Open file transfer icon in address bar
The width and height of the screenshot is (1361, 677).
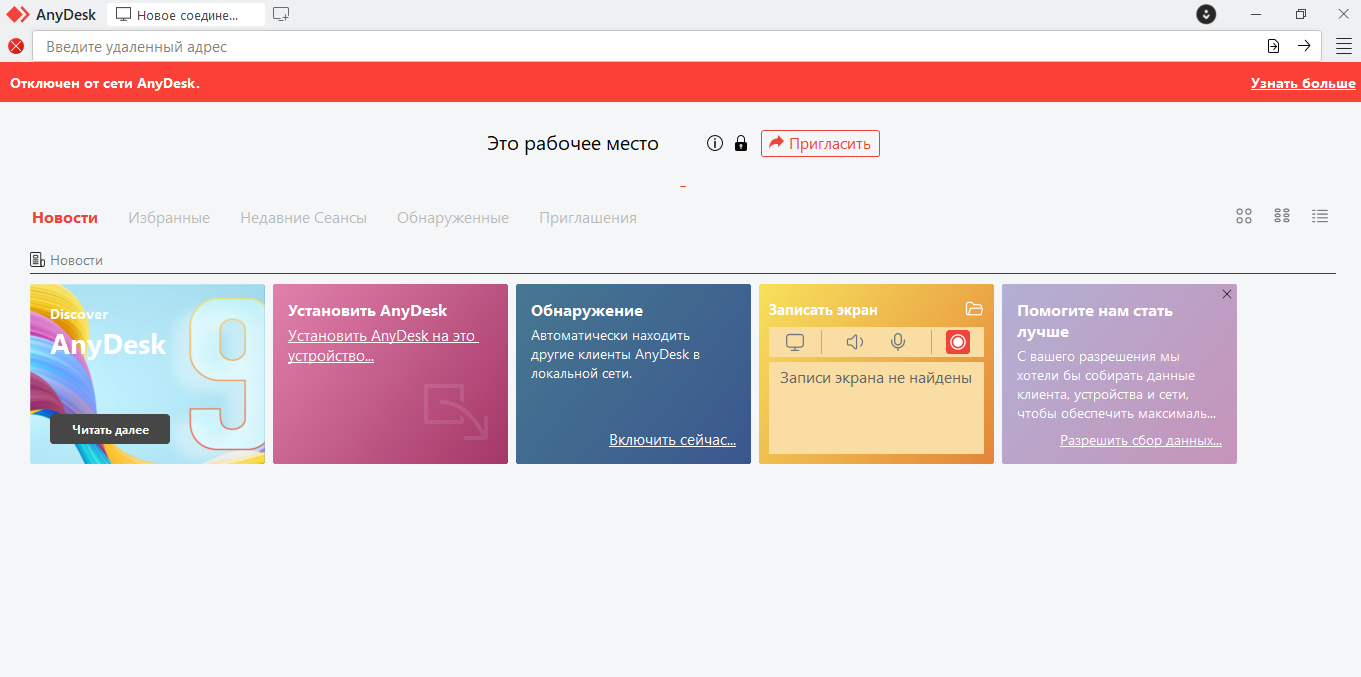(1273, 46)
